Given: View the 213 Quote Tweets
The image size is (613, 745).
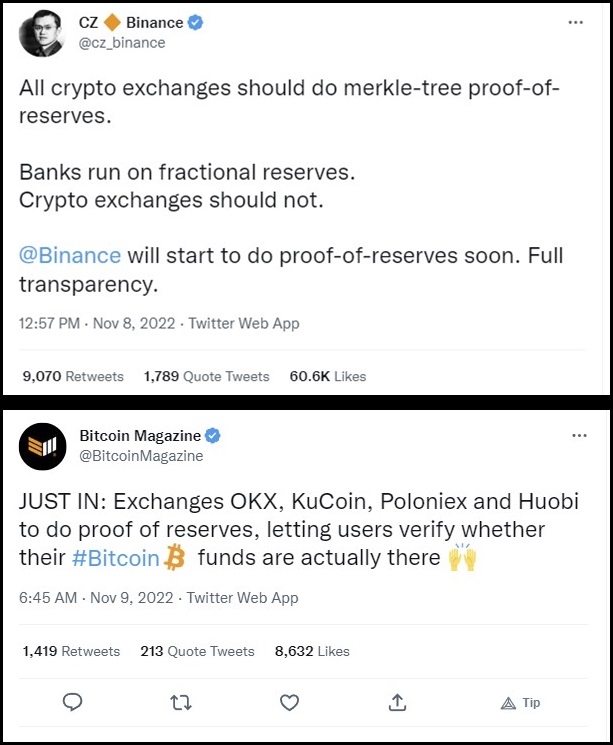Looking at the screenshot, I should [198, 650].
